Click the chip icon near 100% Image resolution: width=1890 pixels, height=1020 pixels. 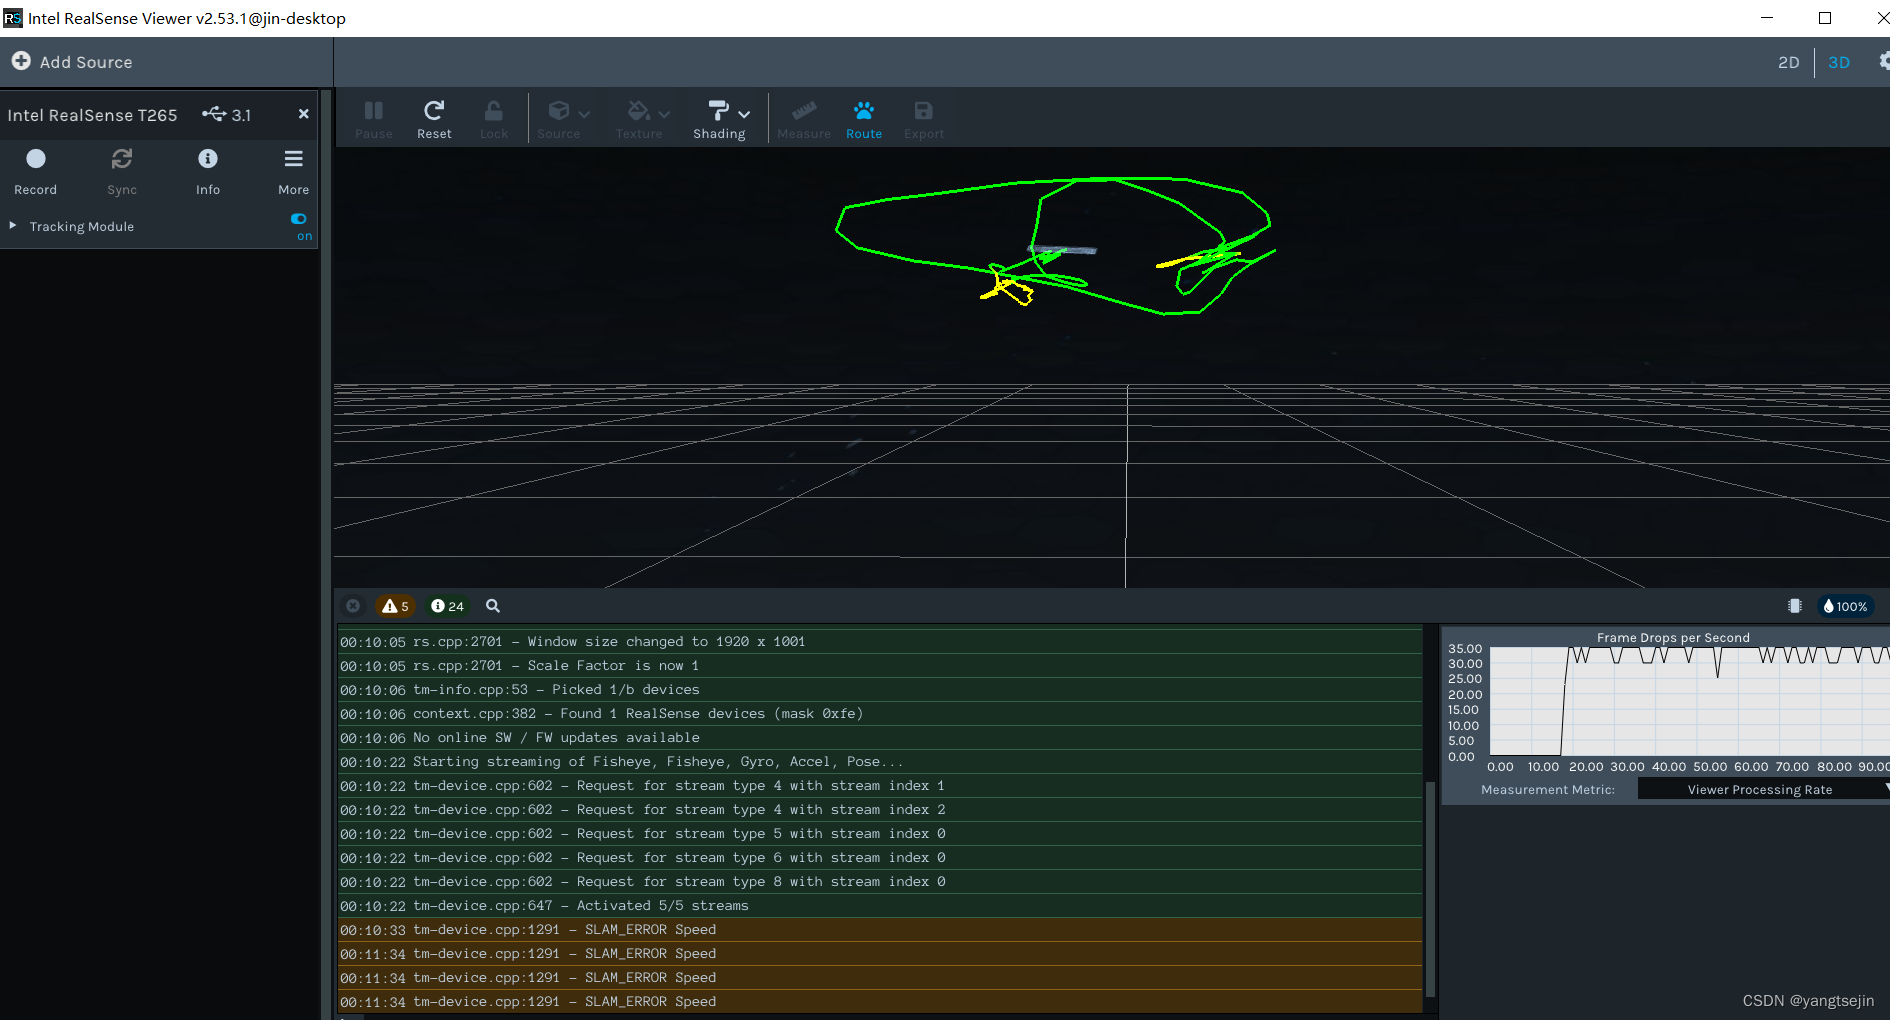1795,606
